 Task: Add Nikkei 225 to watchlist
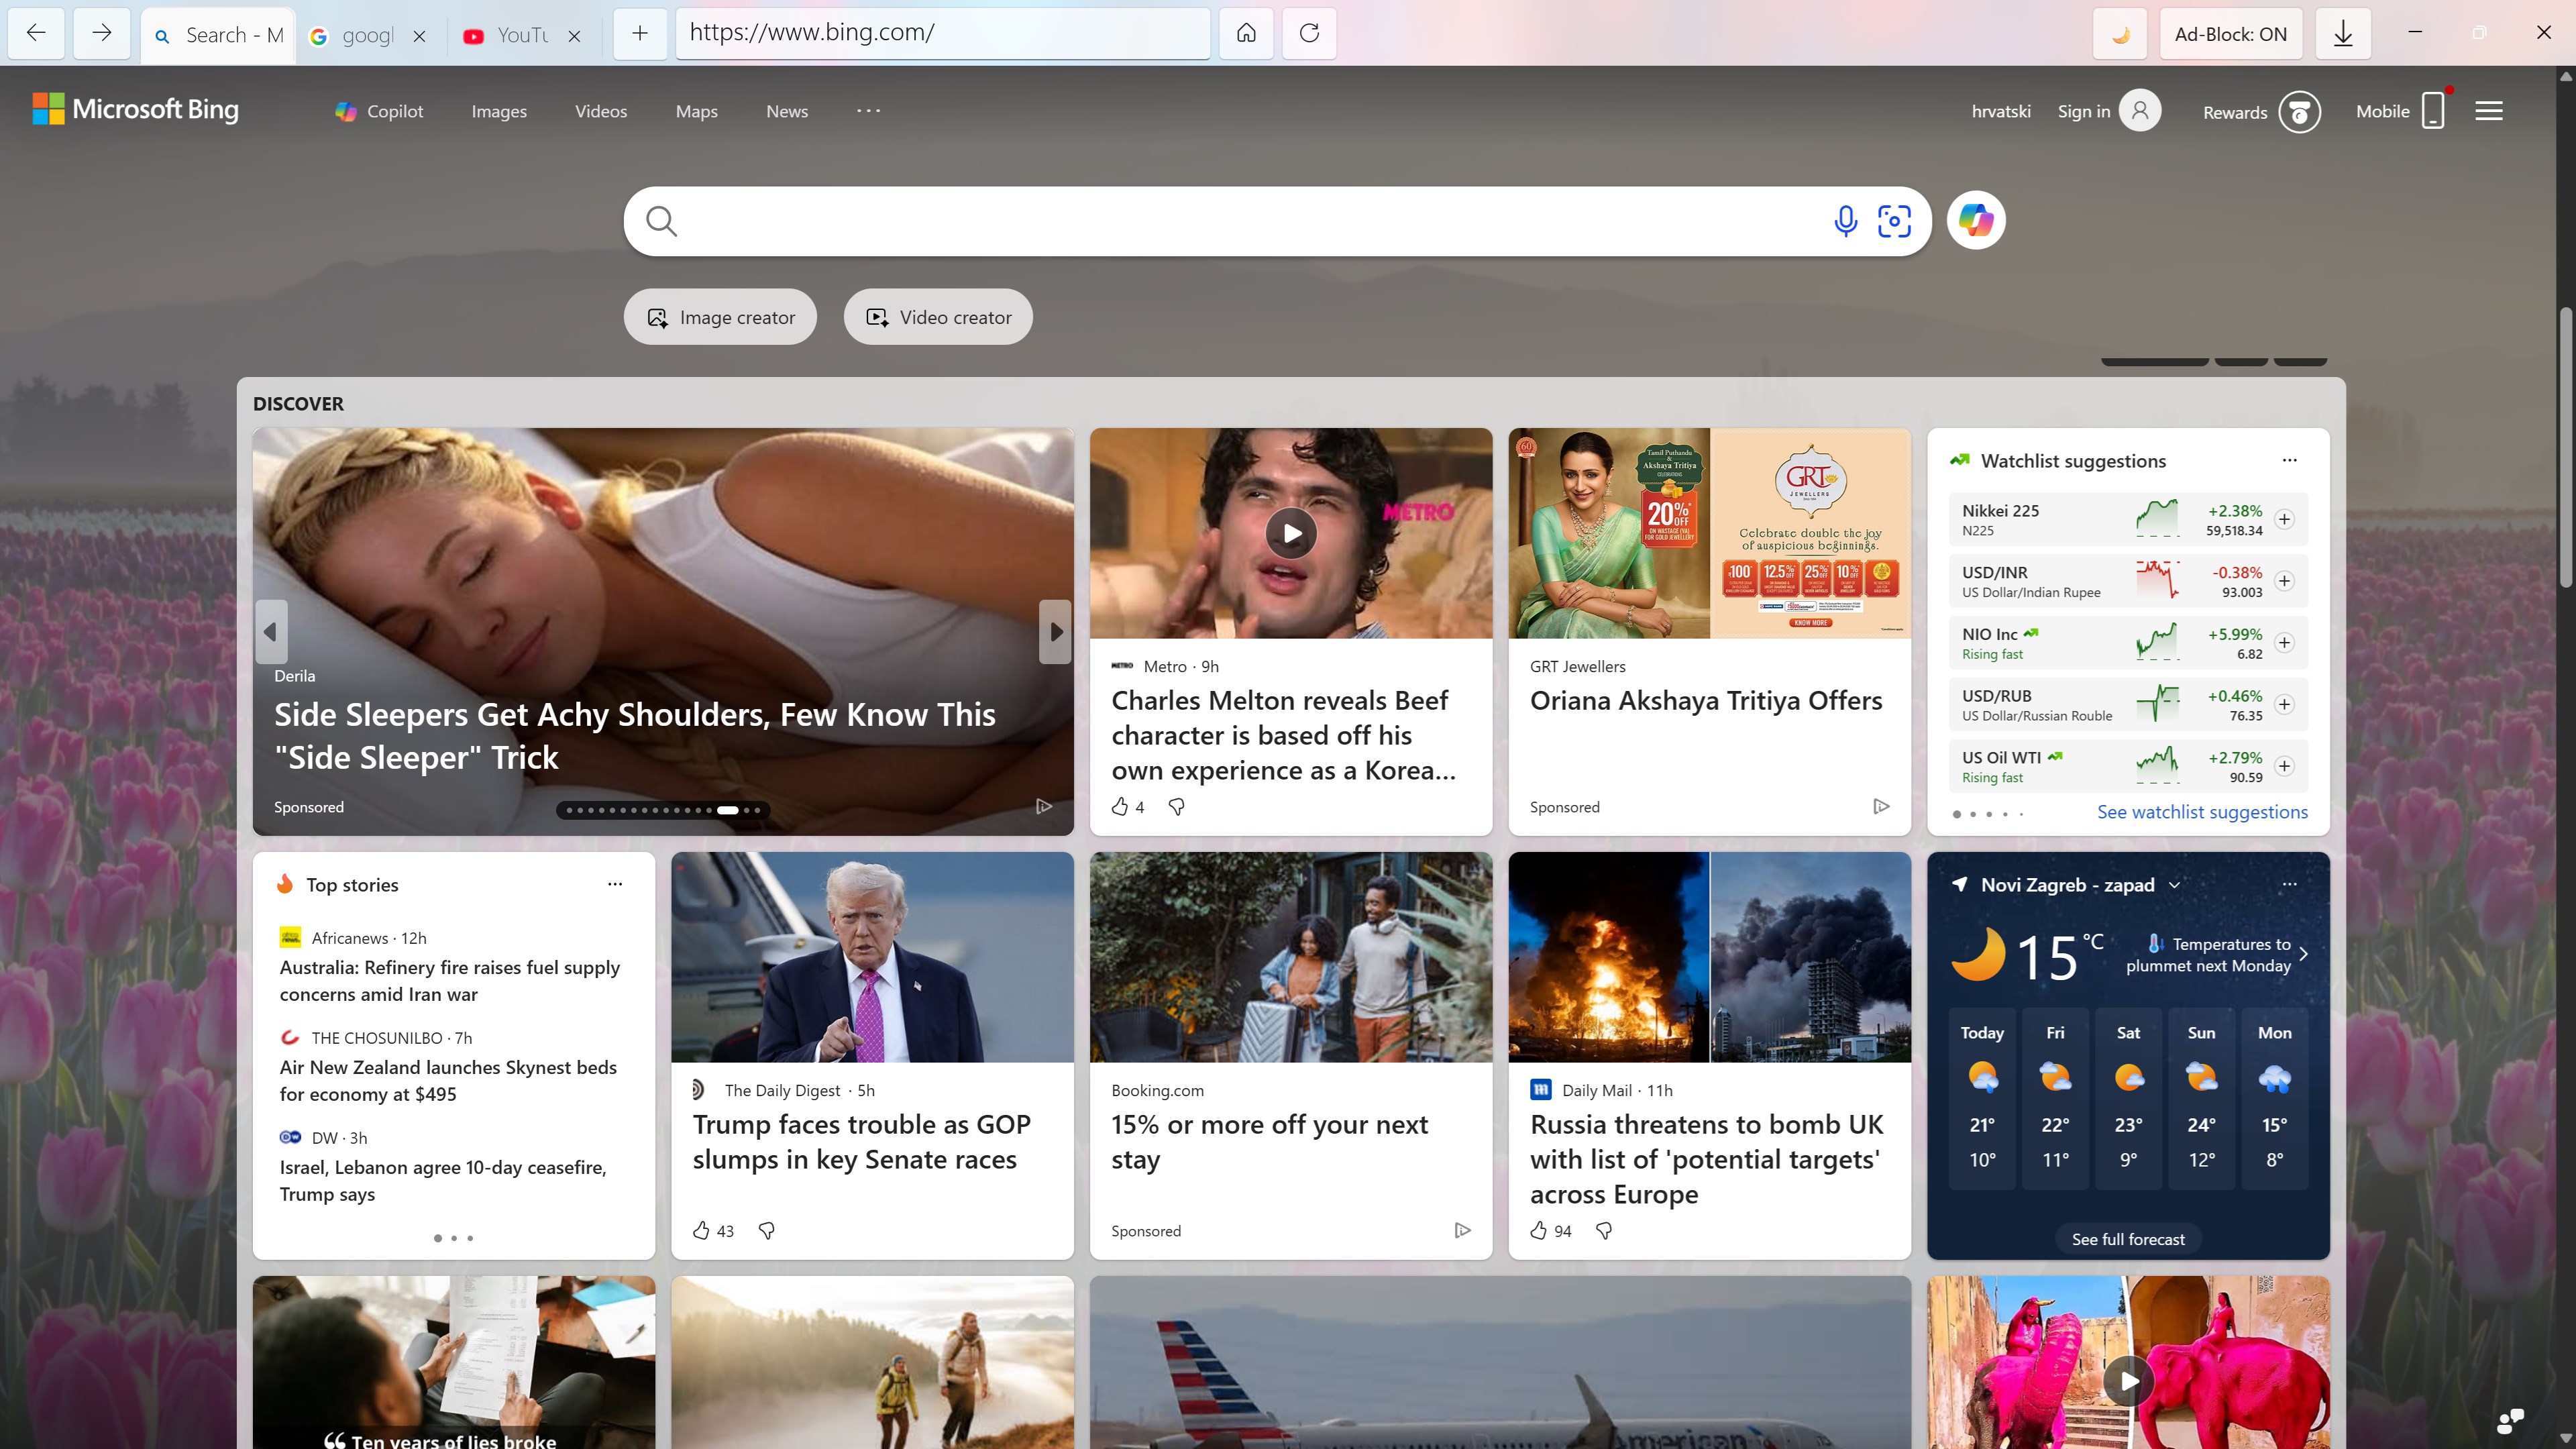tap(2284, 519)
